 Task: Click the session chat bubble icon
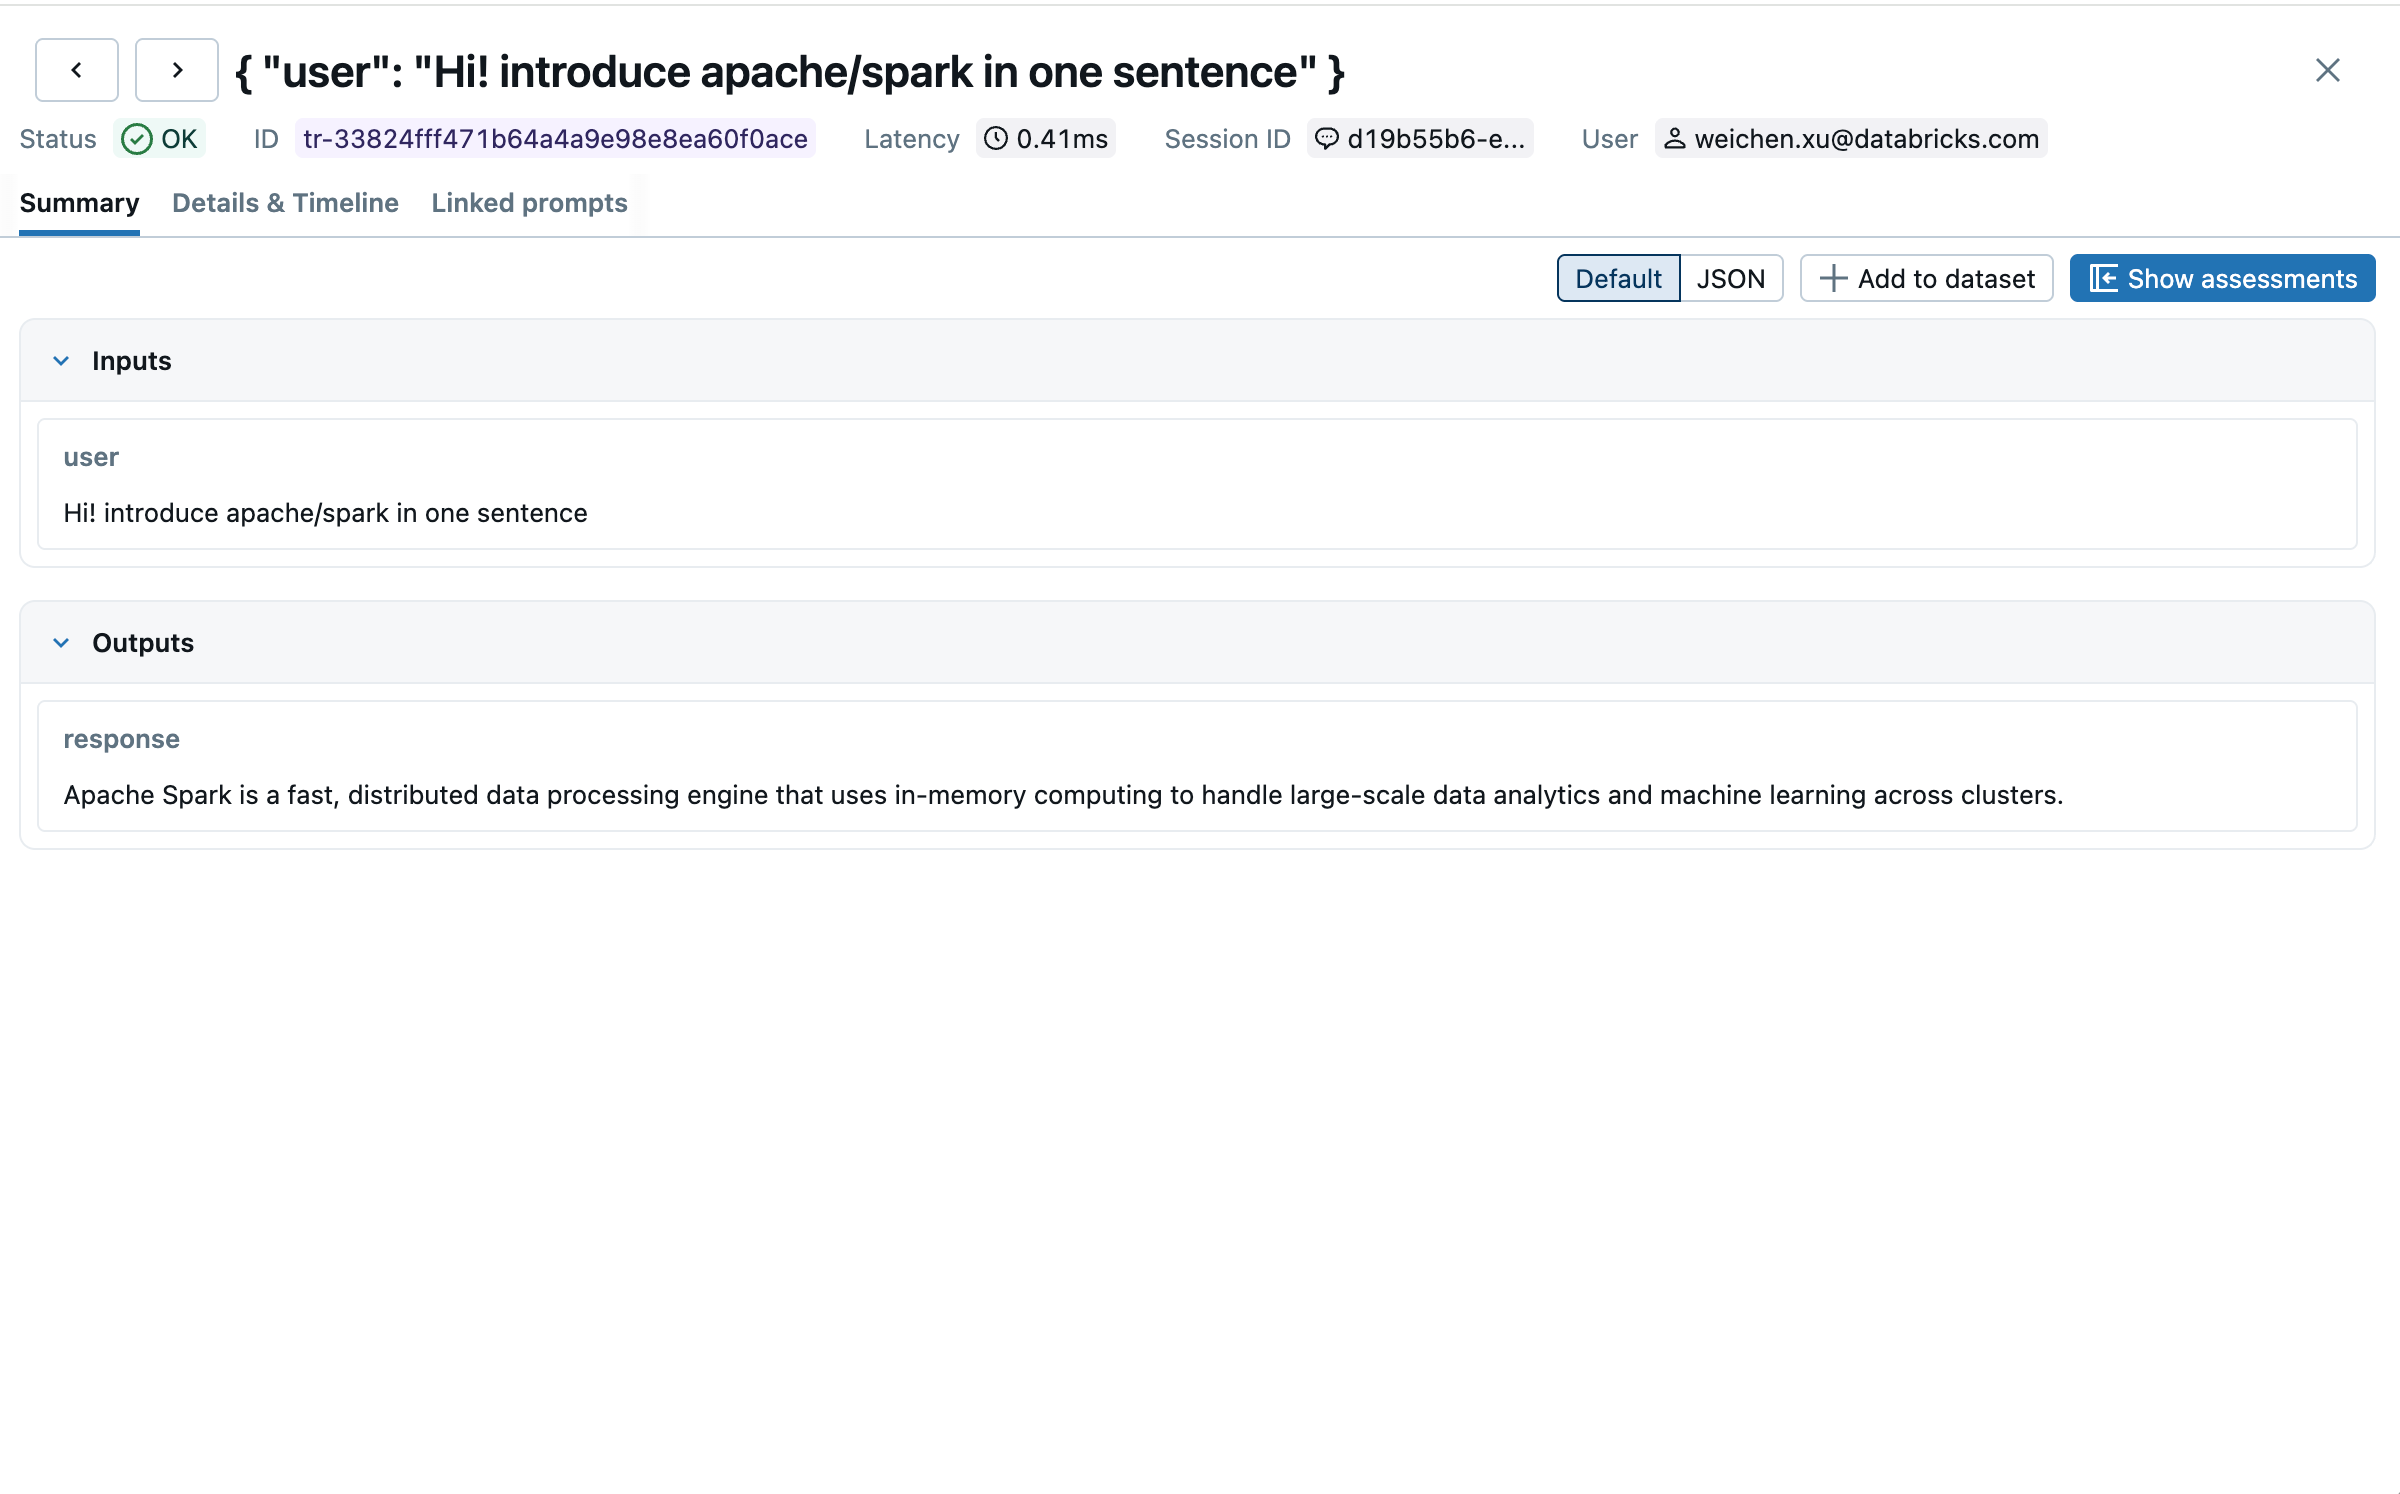pyautogui.click(x=1327, y=138)
